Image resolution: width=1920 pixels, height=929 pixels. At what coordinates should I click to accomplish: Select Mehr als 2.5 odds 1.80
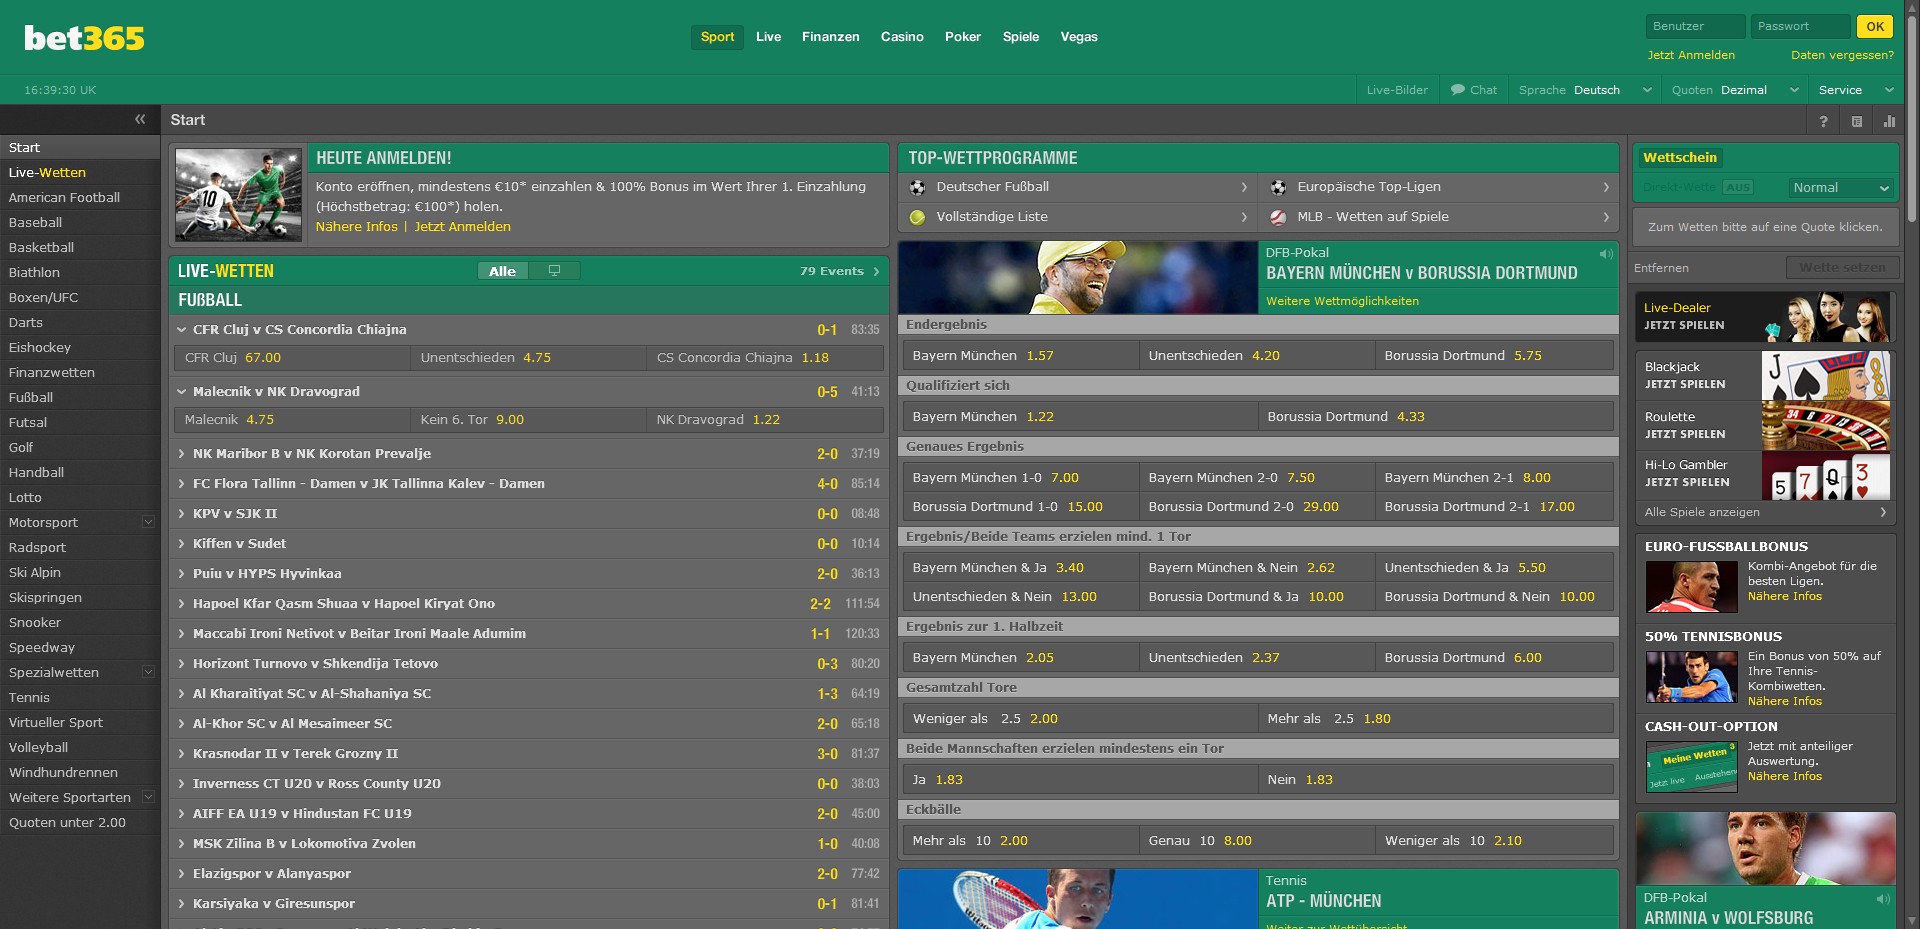coord(1436,719)
